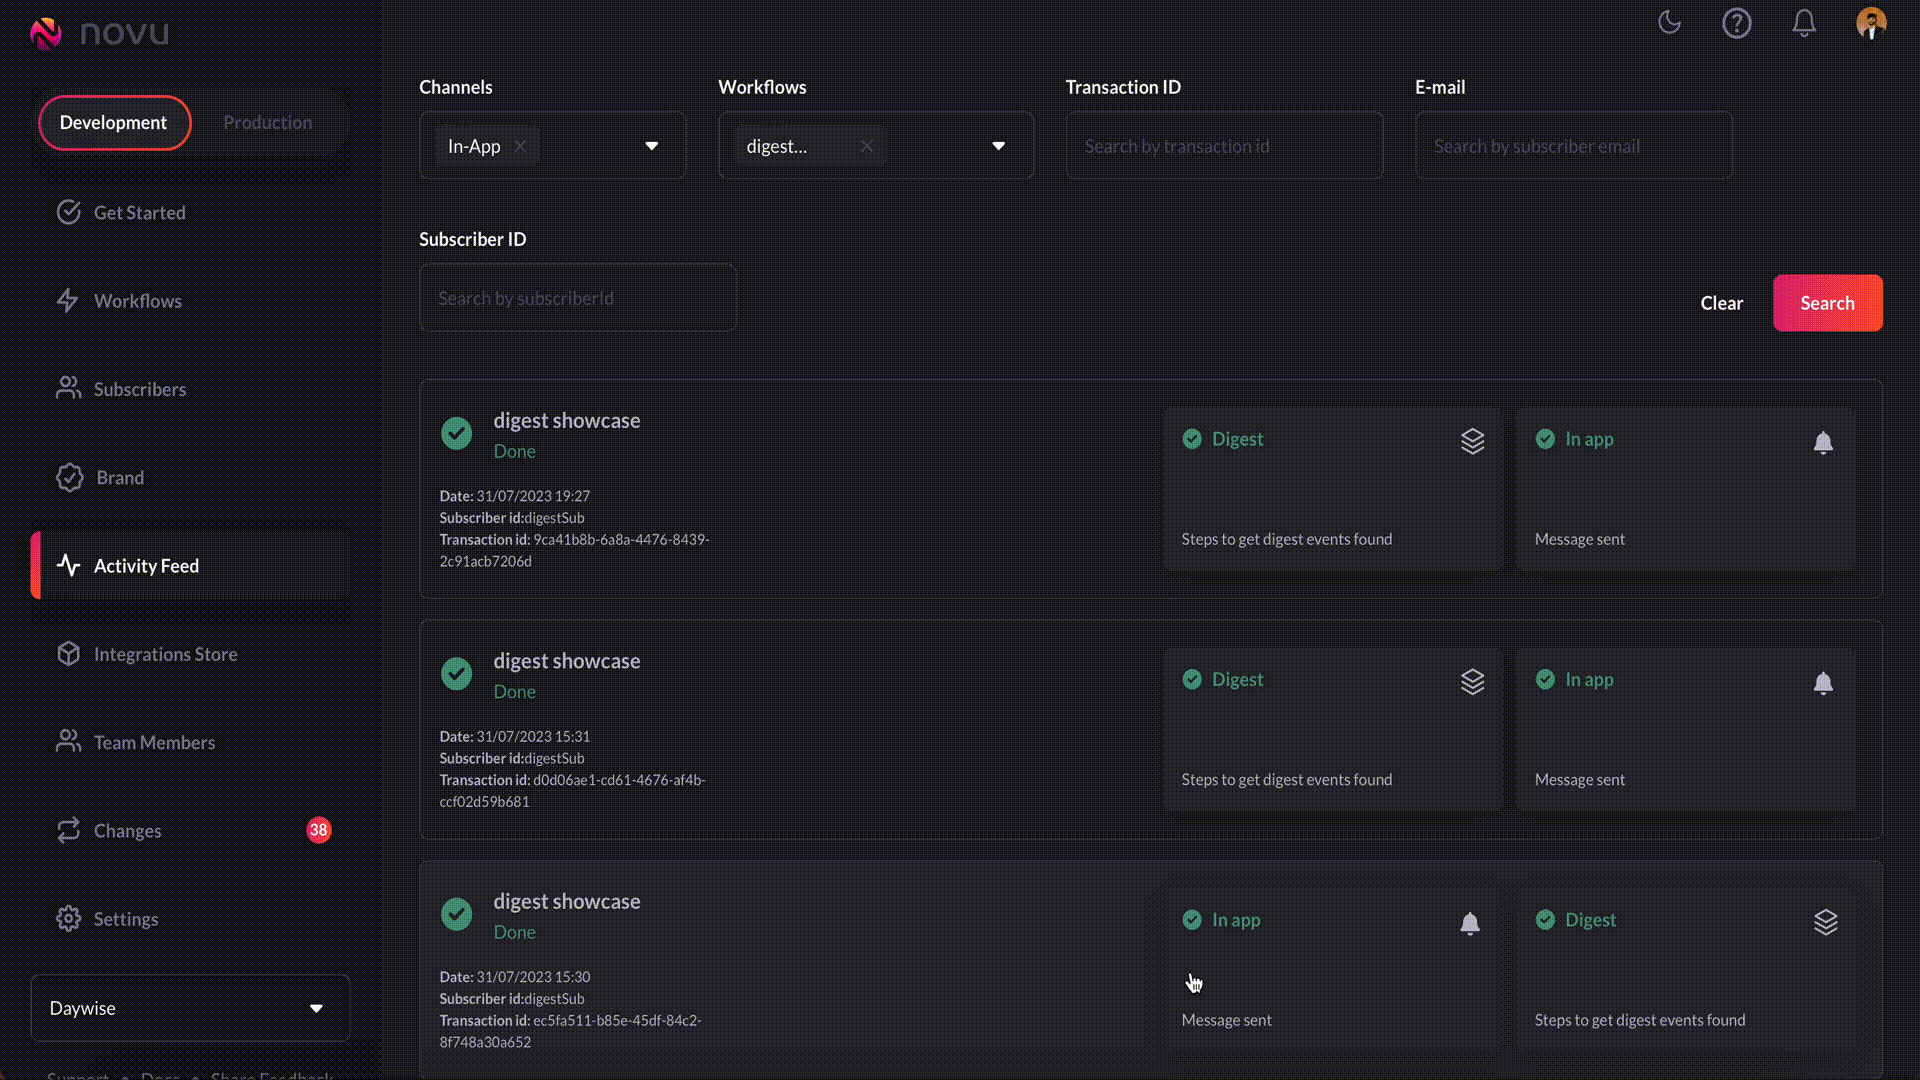
Task: Click the stacked layers icon in first Digest step
Action: tap(1472, 441)
